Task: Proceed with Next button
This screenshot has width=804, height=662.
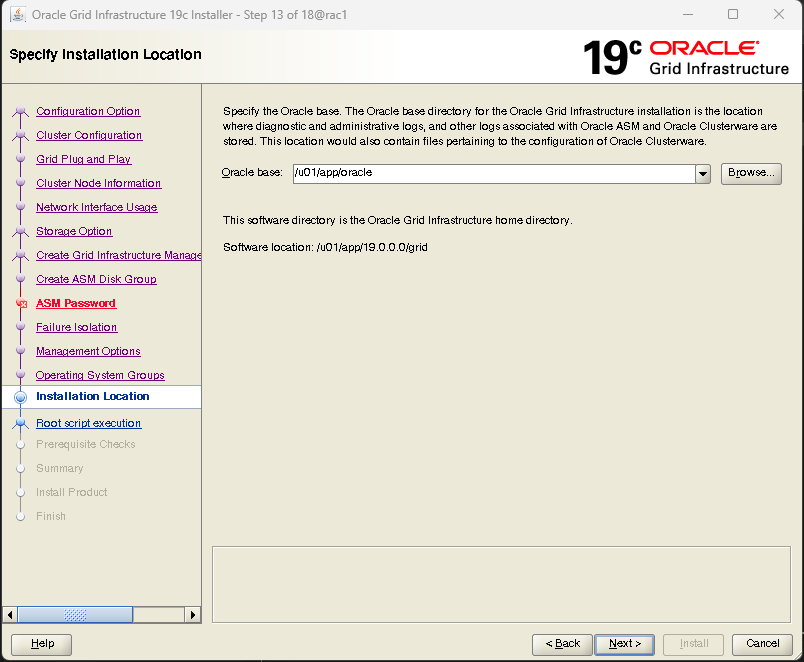Action: pyautogui.click(x=625, y=644)
